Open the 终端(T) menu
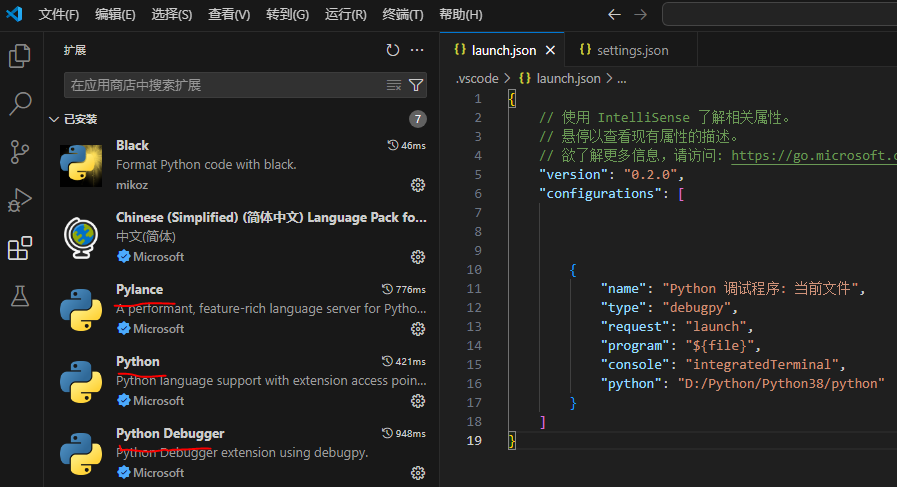 [403, 14]
